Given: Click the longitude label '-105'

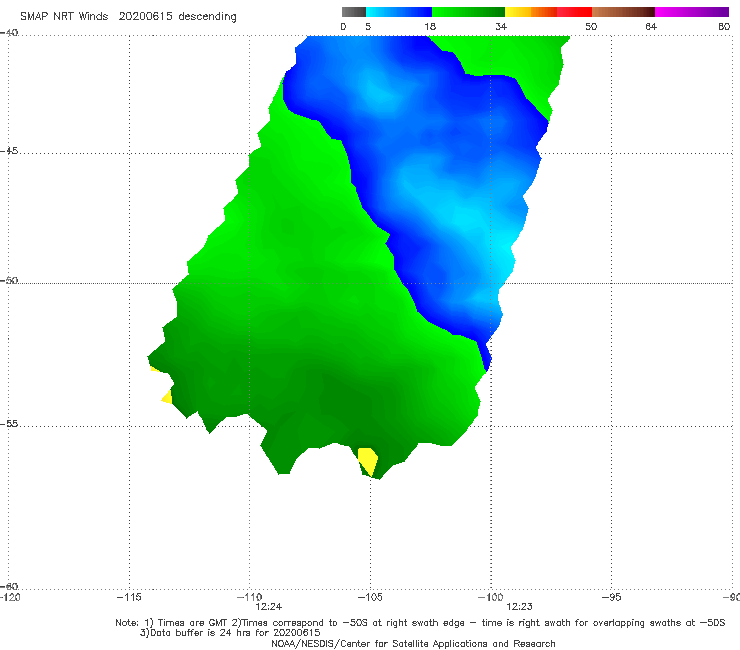Looking at the screenshot, I should point(370,597).
